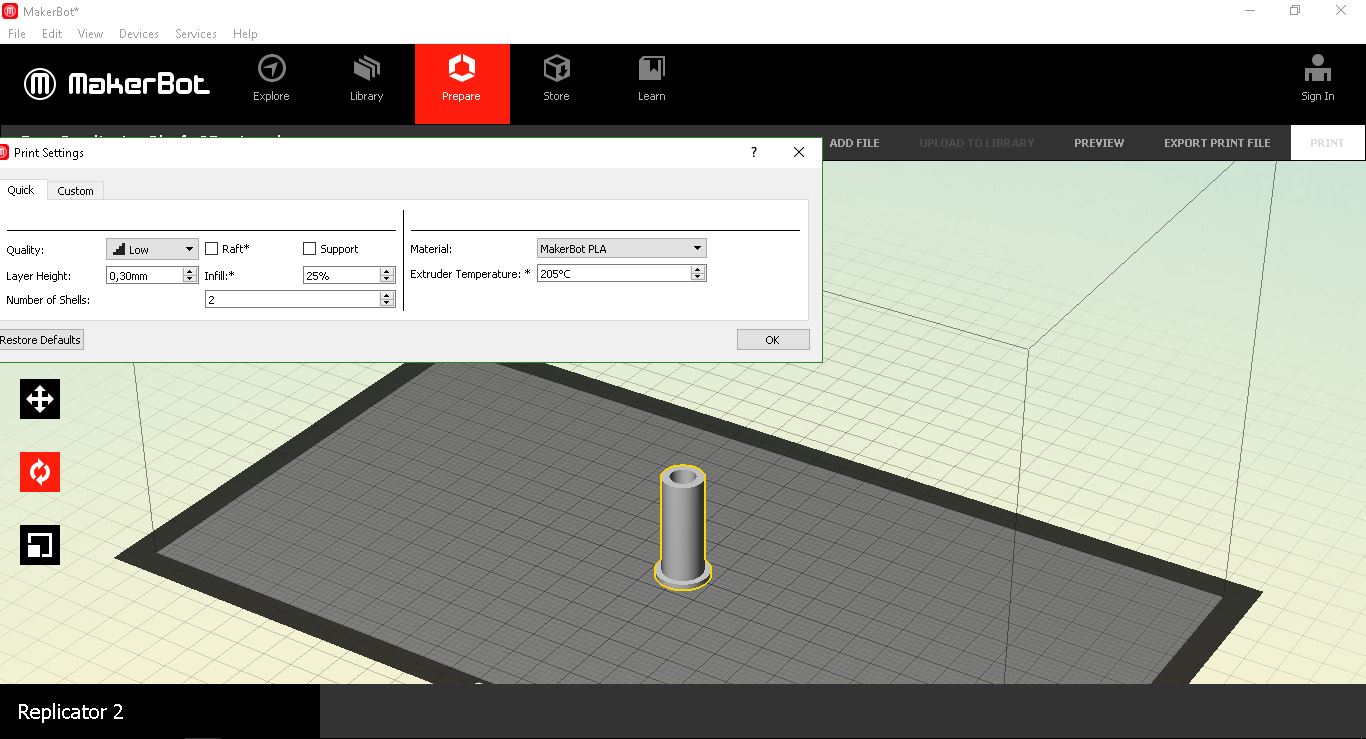Click the Number of Shells stepper arrows
This screenshot has width=1366, height=739.
click(x=387, y=299)
